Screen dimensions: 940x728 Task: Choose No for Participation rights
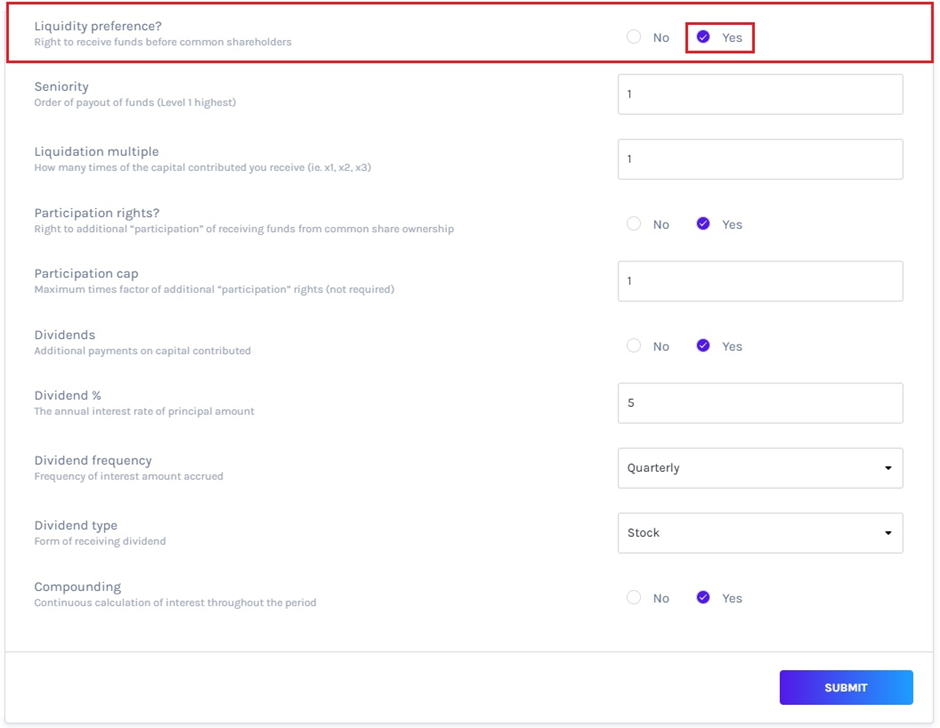[634, 224]
